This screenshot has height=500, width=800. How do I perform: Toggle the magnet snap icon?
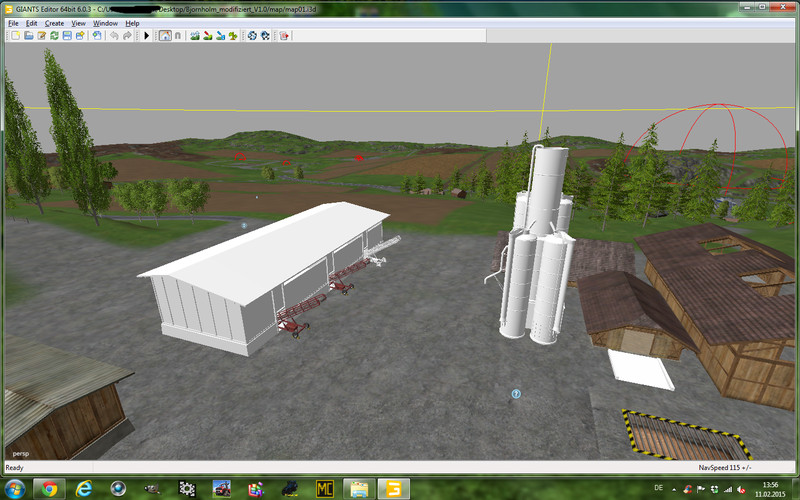[x=178, y=36]
